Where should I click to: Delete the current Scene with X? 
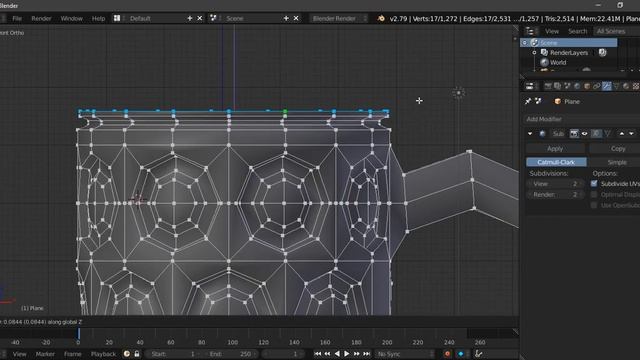(x=296, y=18)
